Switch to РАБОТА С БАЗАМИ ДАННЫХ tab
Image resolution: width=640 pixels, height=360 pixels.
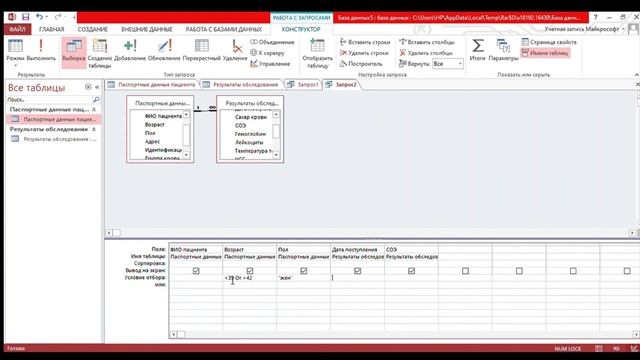pyautogui.click(x=224, y=29)
